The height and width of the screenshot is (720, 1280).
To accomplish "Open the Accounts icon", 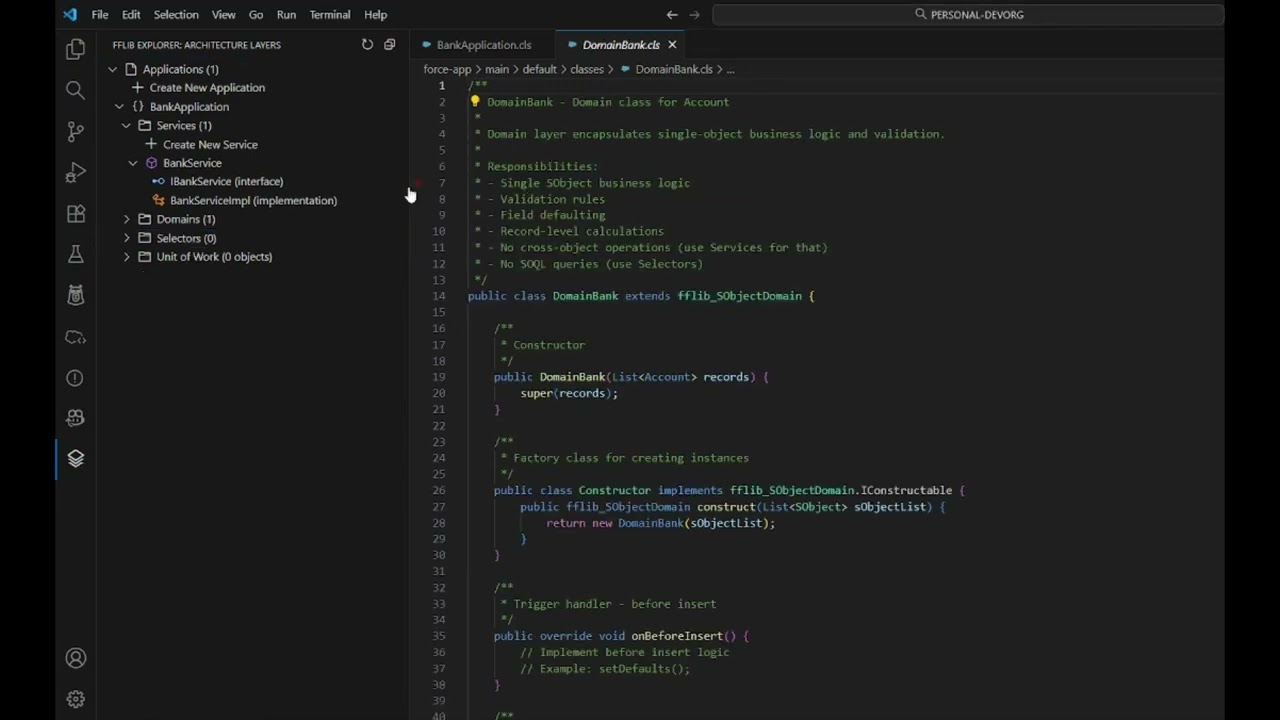I will 75,658.
